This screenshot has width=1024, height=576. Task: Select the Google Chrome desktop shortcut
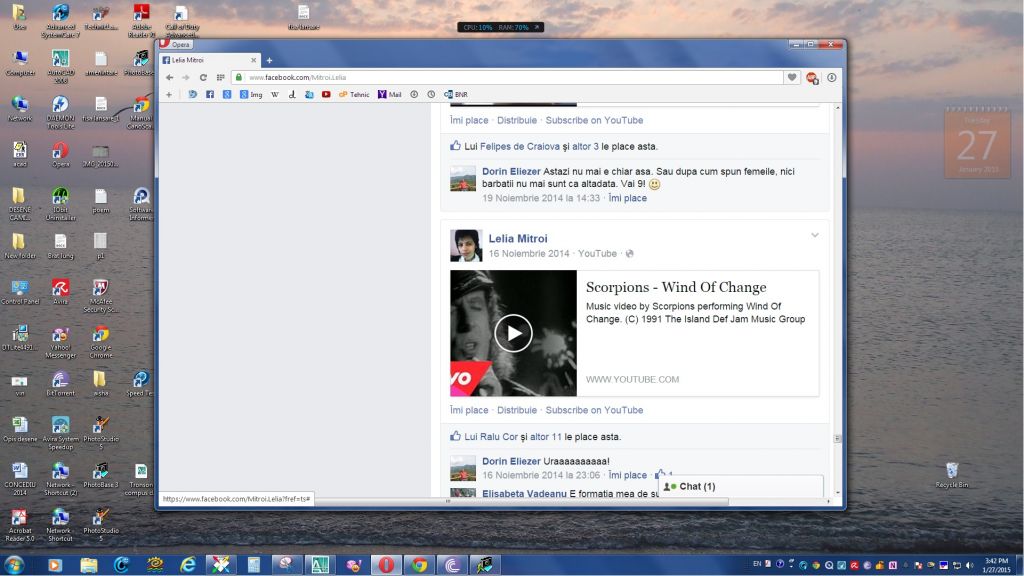(x=101, y=342)
